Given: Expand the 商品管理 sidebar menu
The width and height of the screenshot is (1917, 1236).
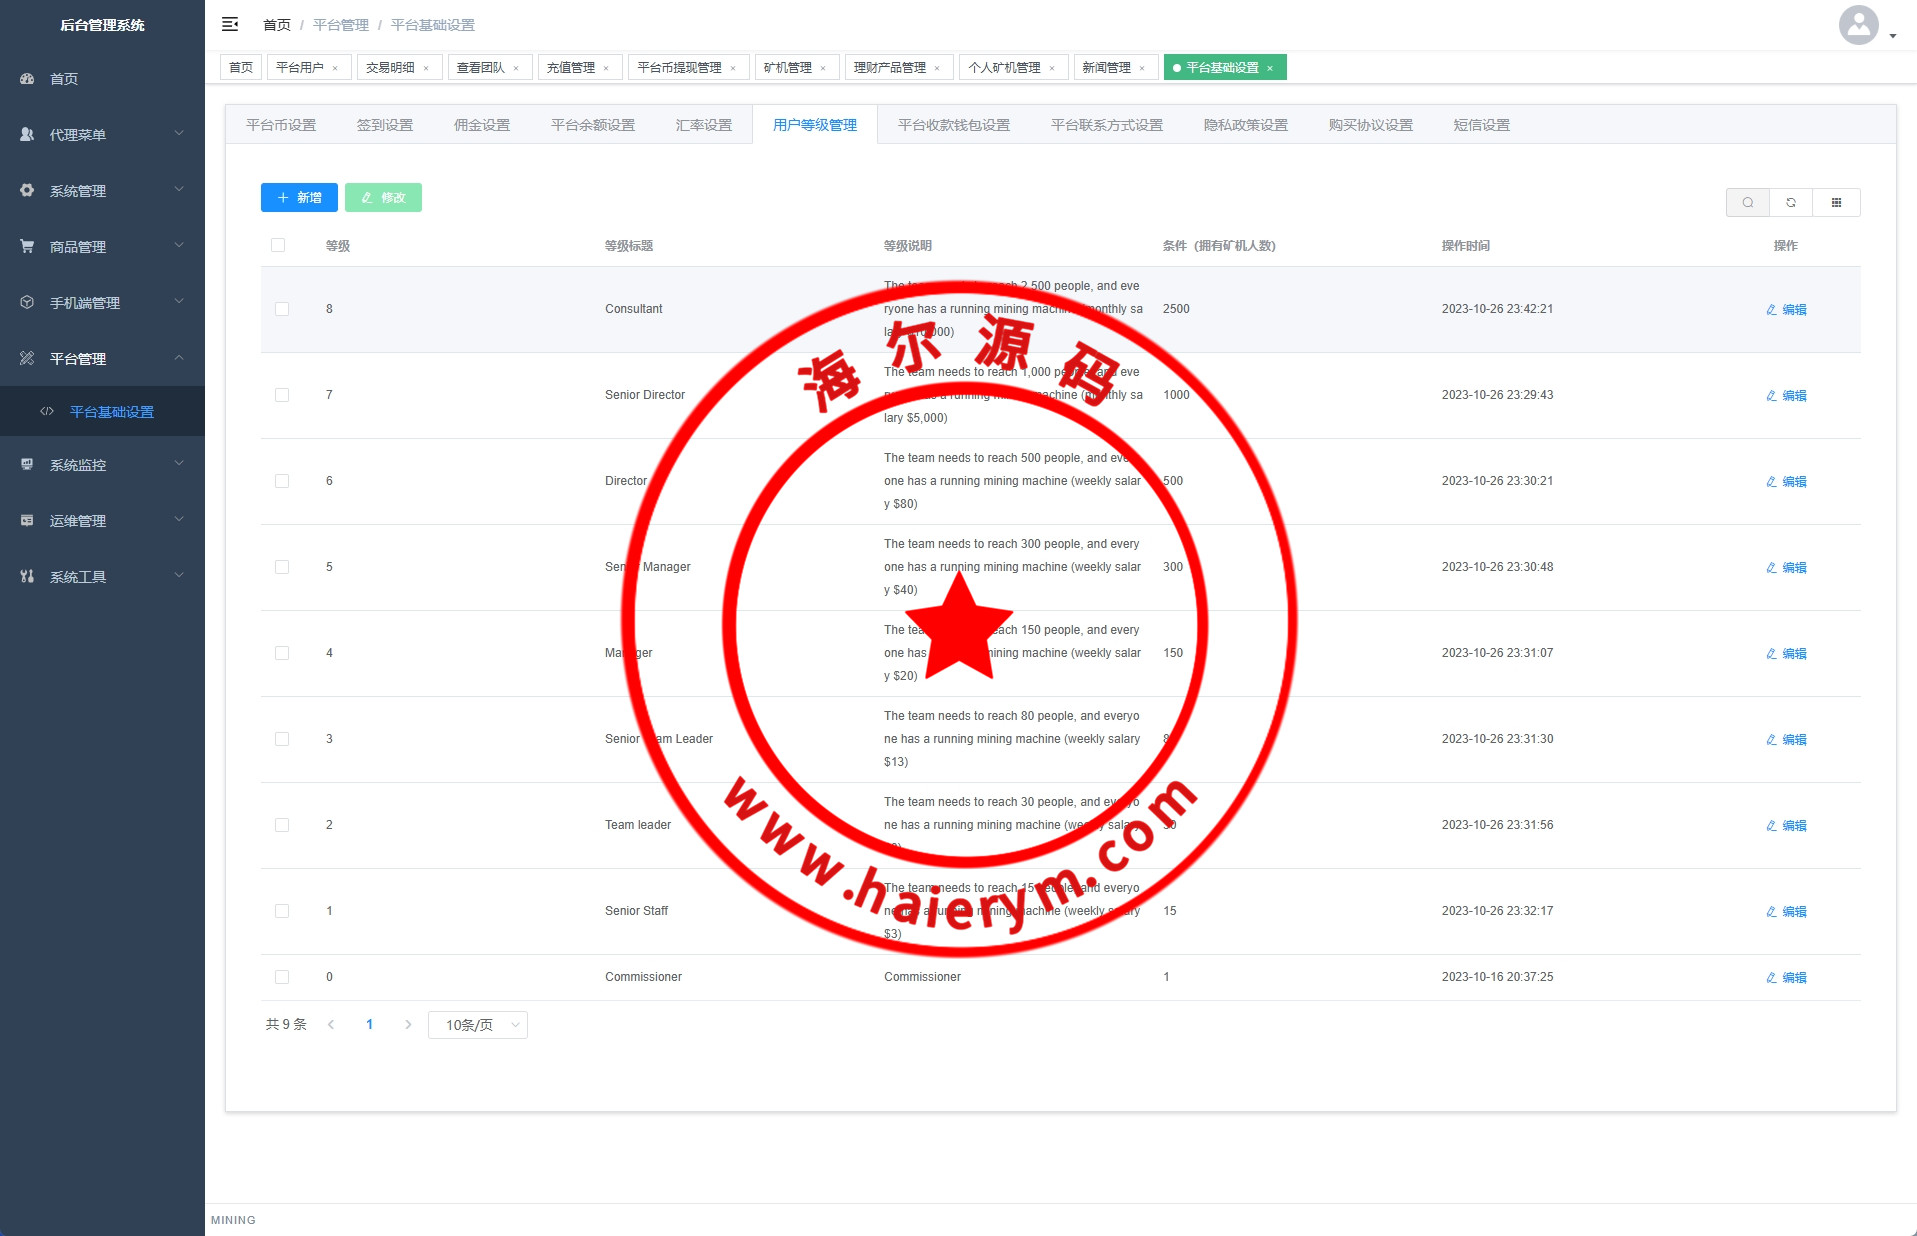Looking at the screenshot, I should tap(102, 246).
